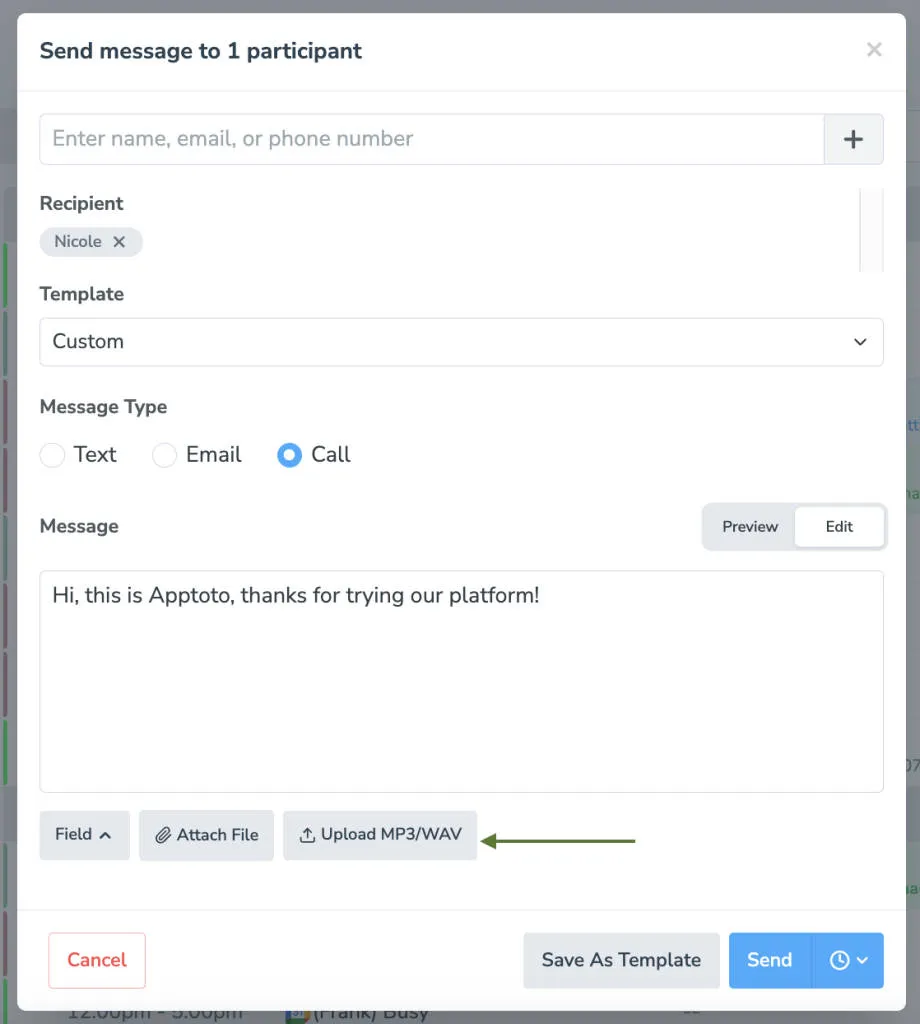Open the Field insert menu

tap(84, 834)
